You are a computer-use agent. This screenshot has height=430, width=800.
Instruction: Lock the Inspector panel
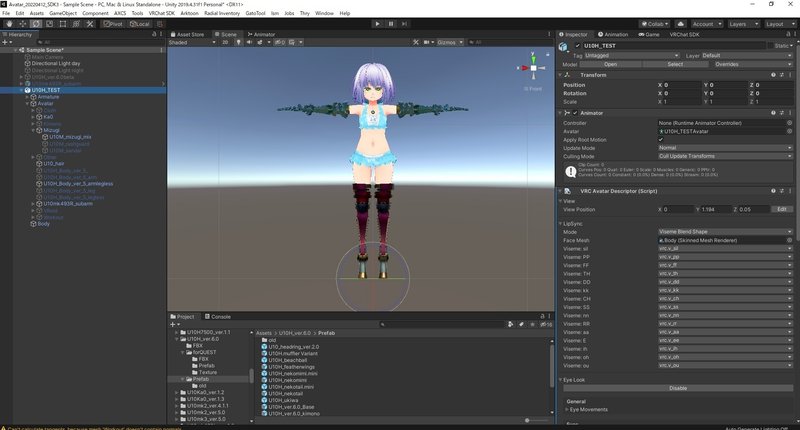[788, 34]
